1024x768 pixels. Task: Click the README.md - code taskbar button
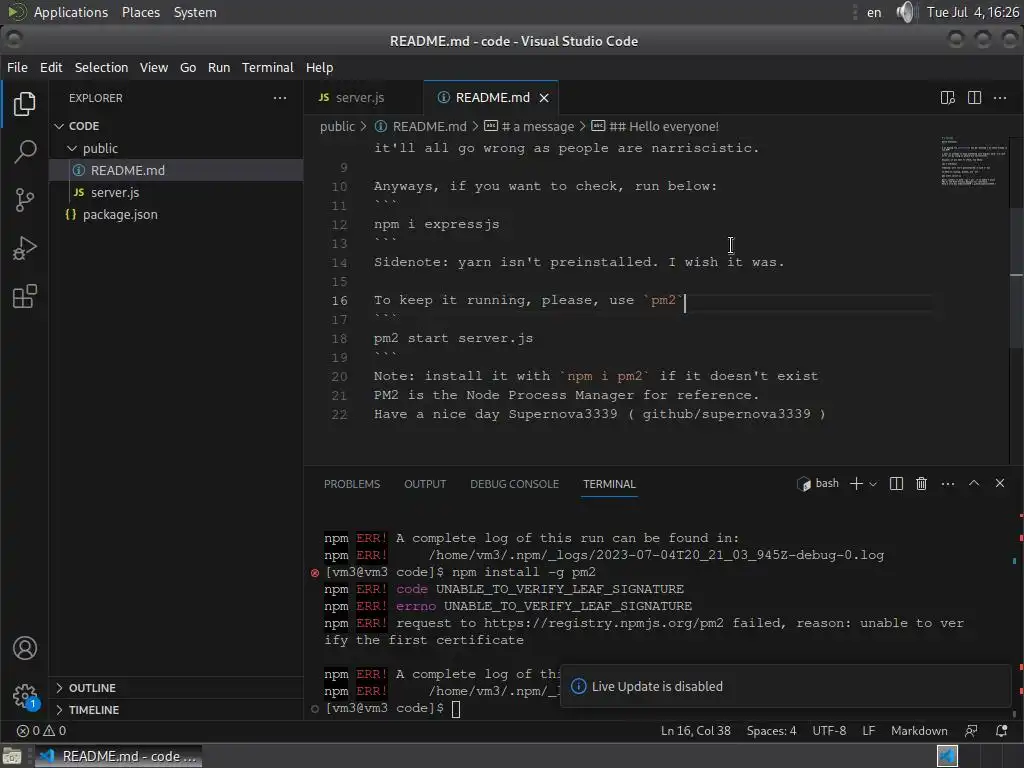(118, 756)
